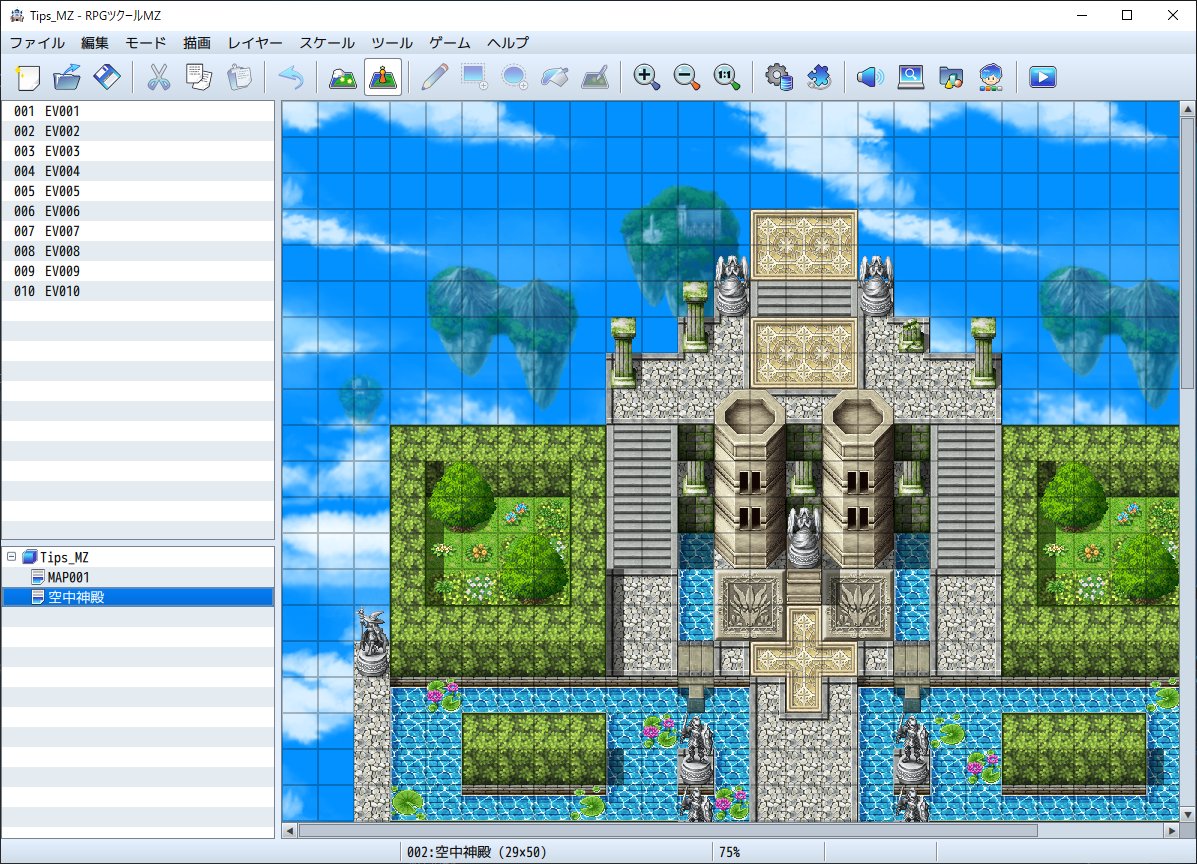1197x864 pixels.
Task: Open the Resource Manager icon
Action: click(950, 77)
